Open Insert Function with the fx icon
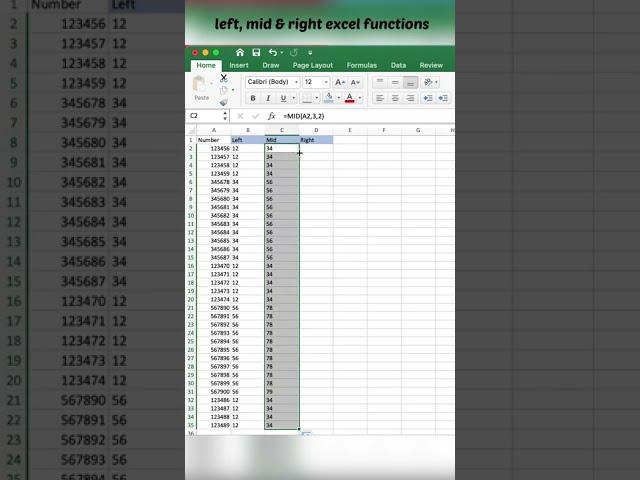This screenshot has height=480, width=640. 271,116
